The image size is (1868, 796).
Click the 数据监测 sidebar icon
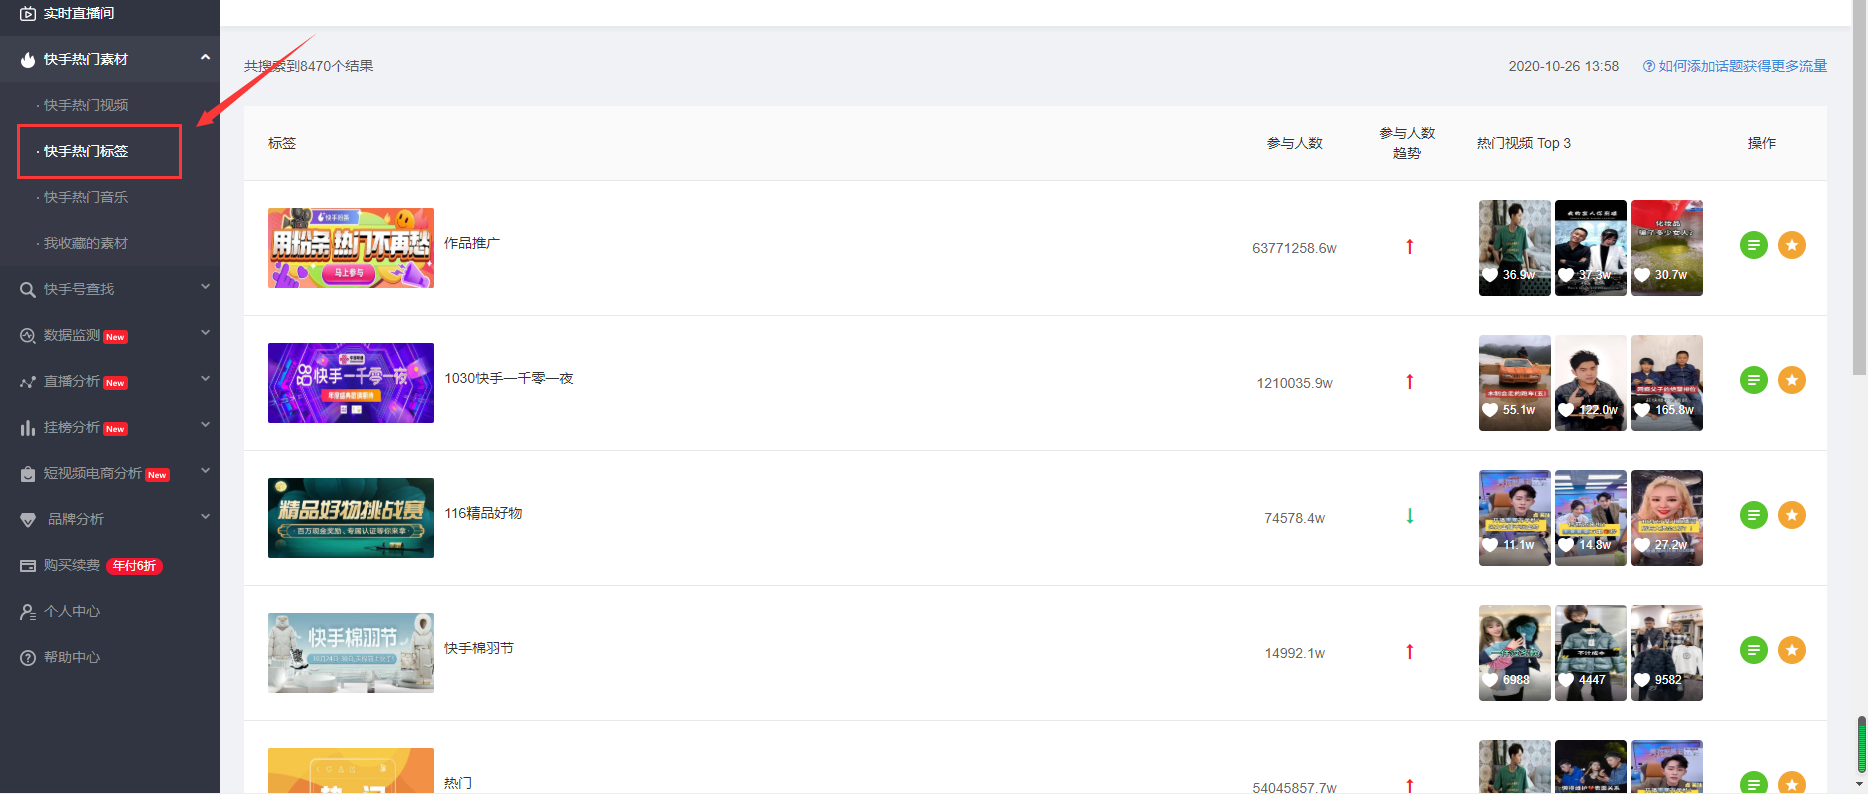[x=28, y=336]
